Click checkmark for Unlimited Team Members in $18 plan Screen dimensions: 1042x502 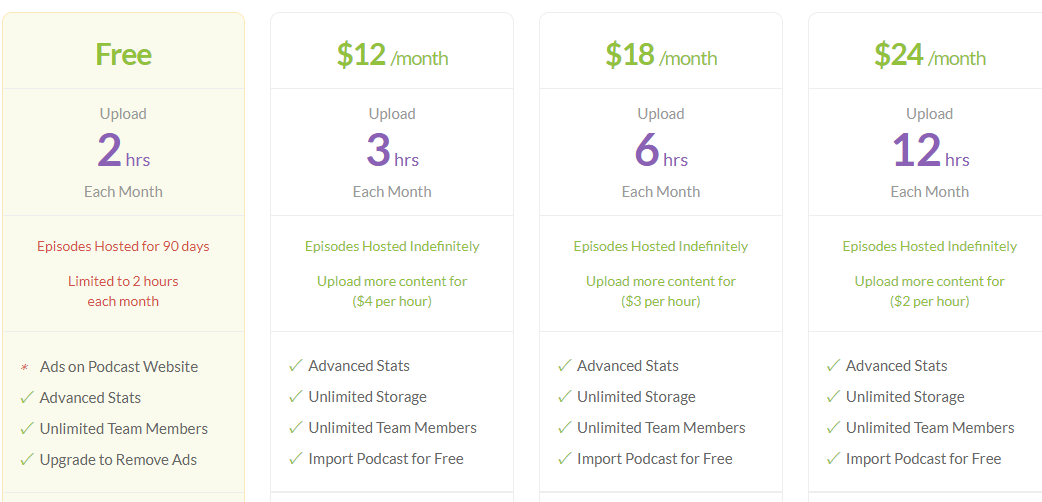pos(565,428)
